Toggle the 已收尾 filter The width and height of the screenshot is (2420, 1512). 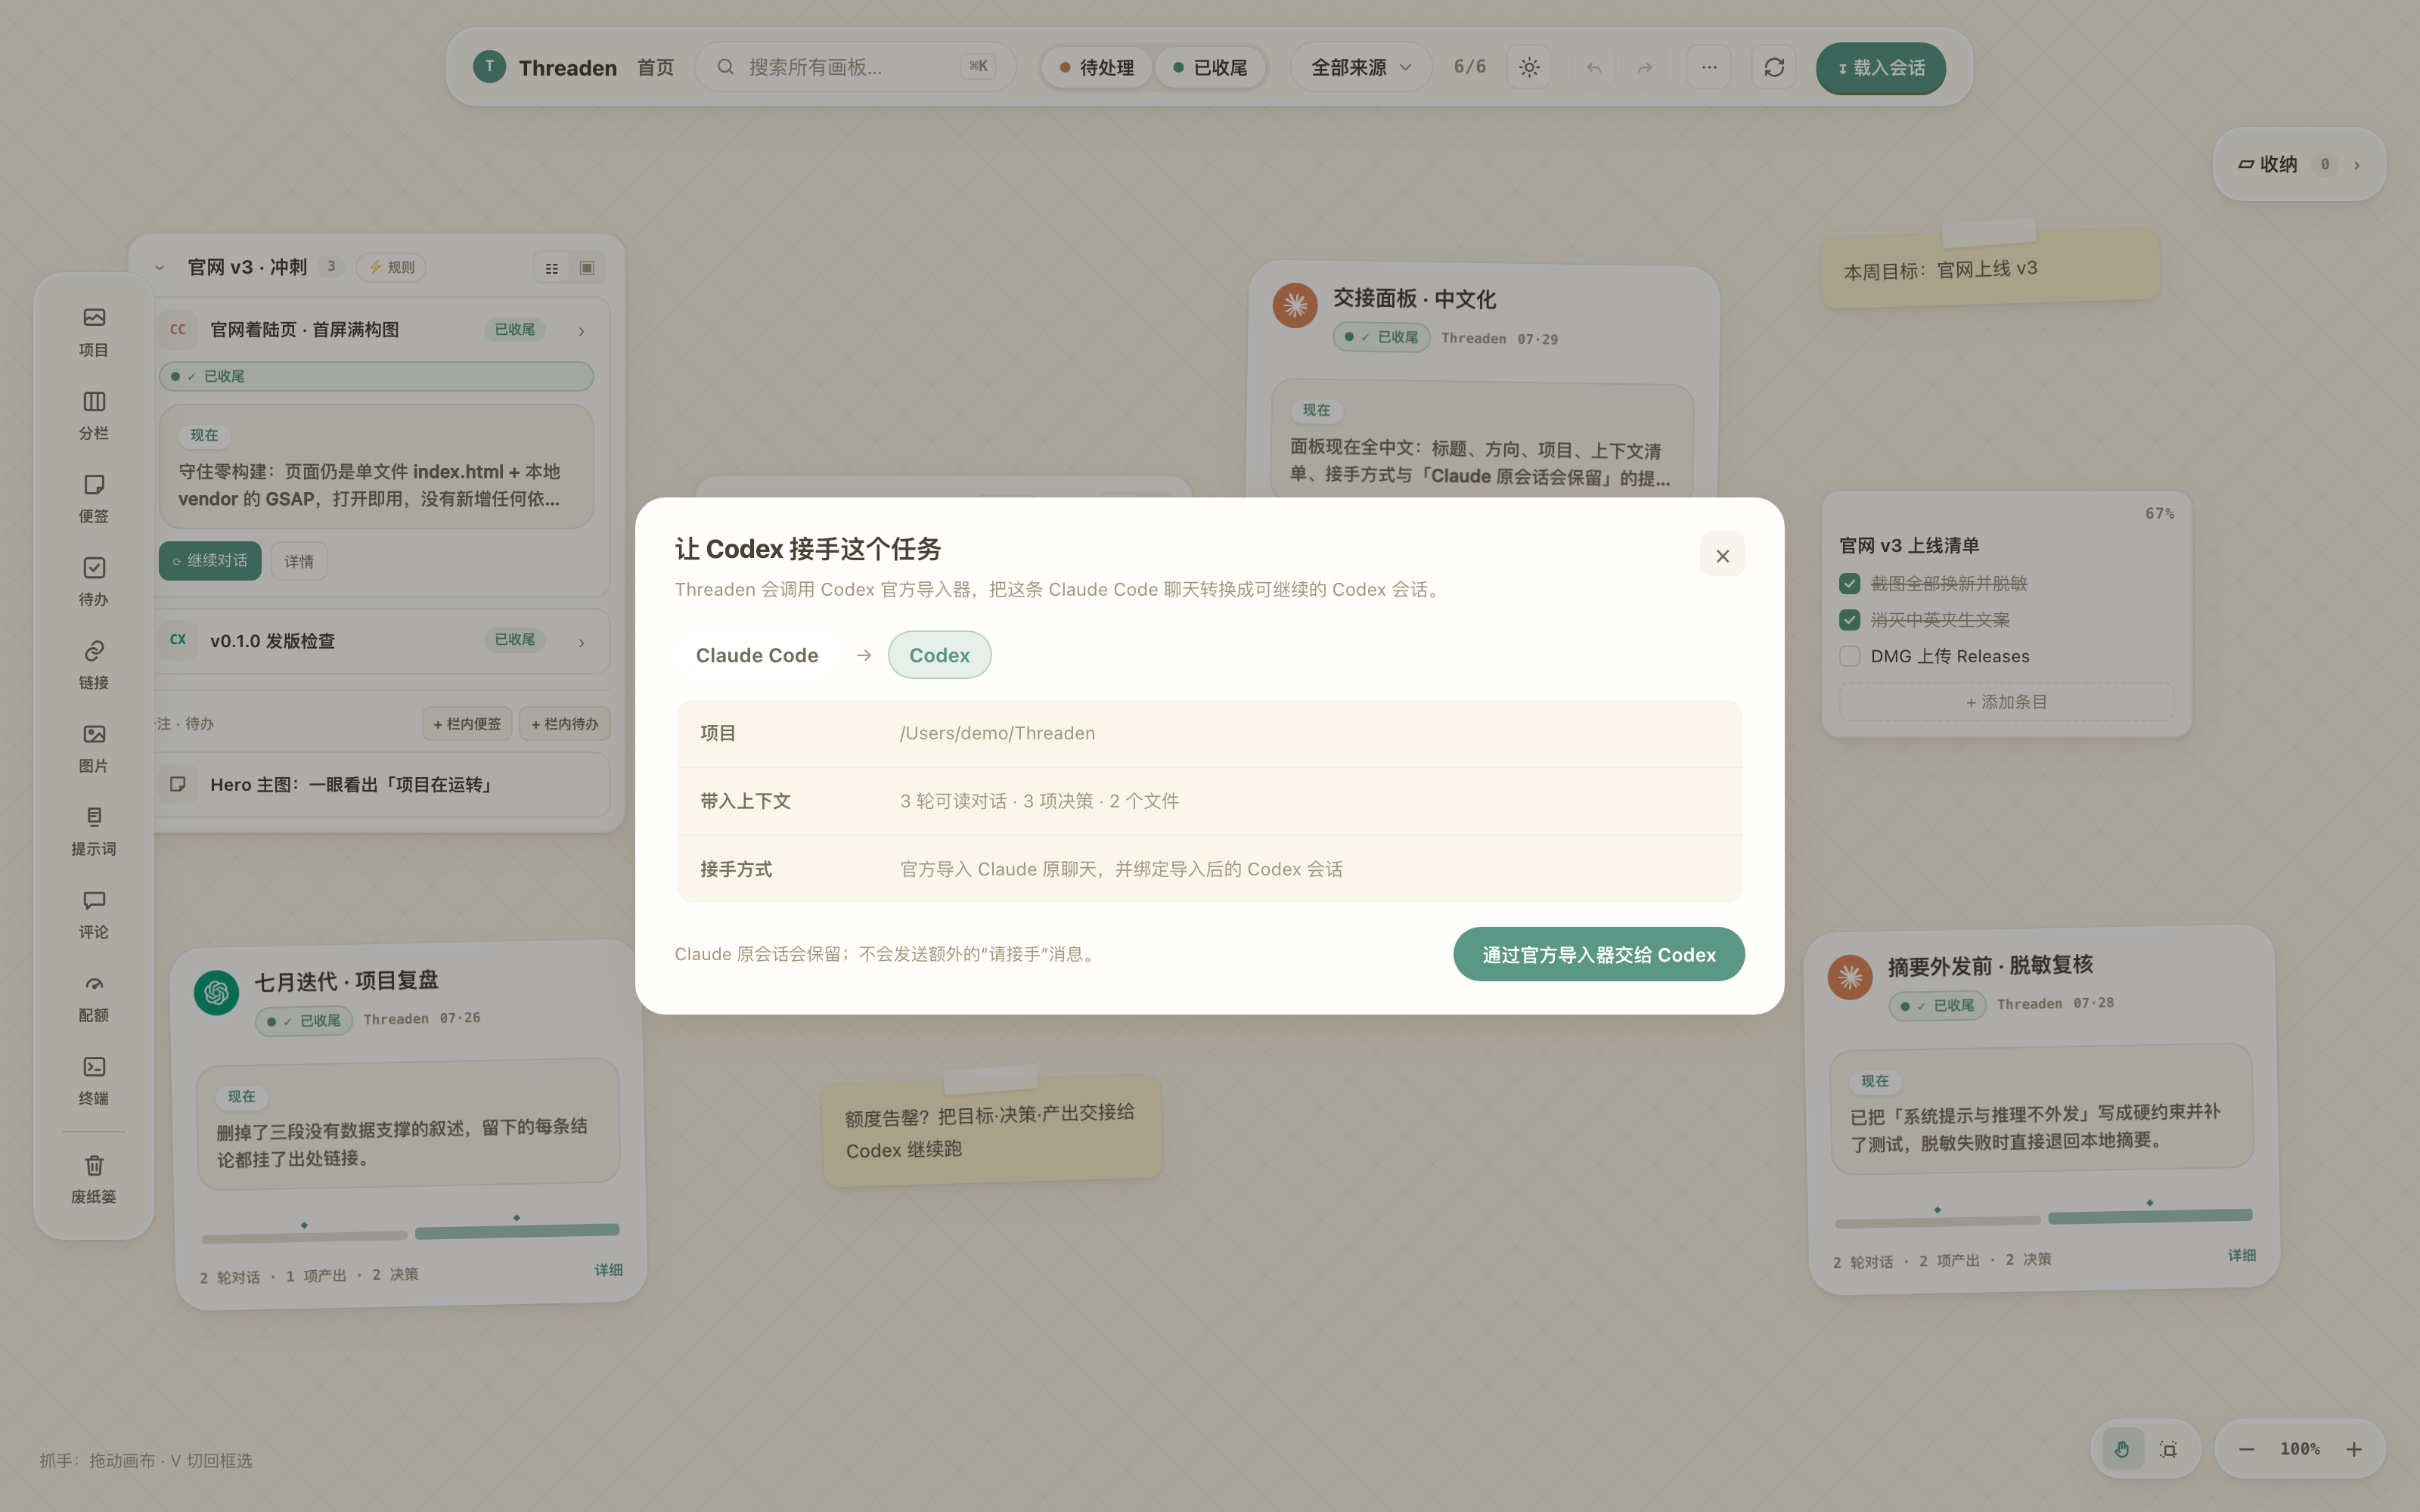(x=1210, y=67)
